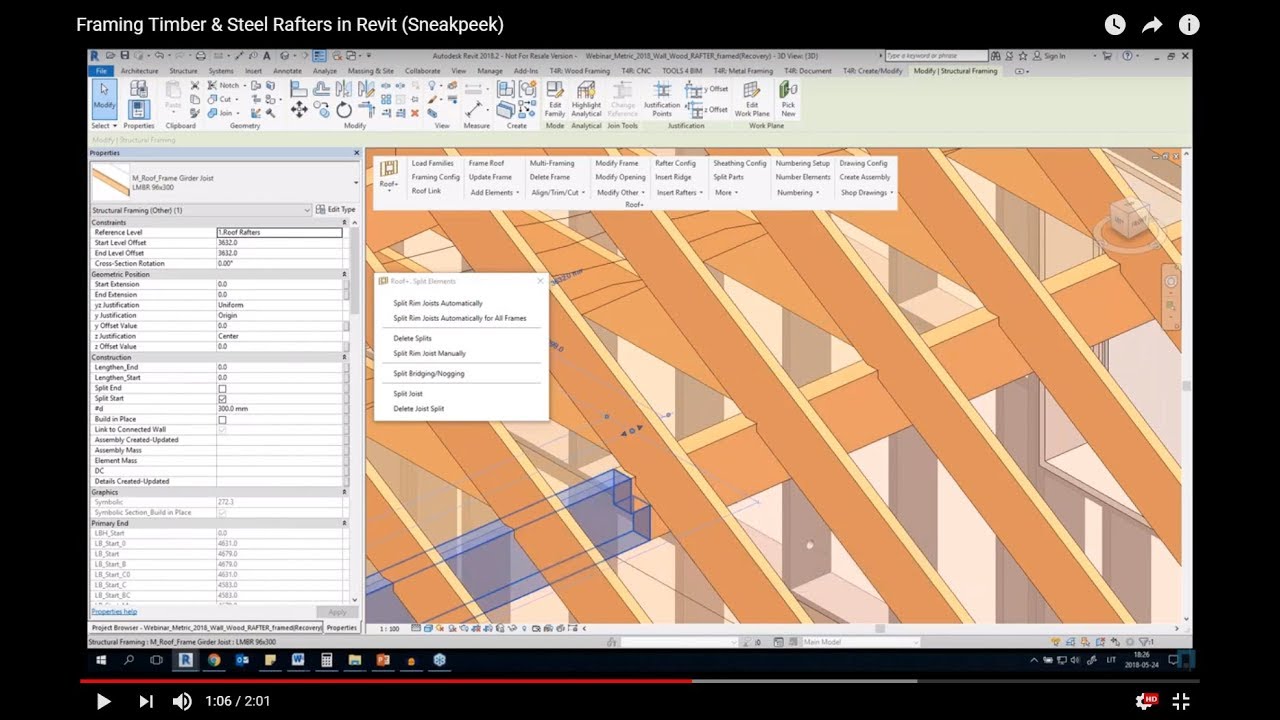The width and height of the screenshot is (1280, 720).
Task: Exit fullscreen in YouTube player
Action: point(1181,701)
